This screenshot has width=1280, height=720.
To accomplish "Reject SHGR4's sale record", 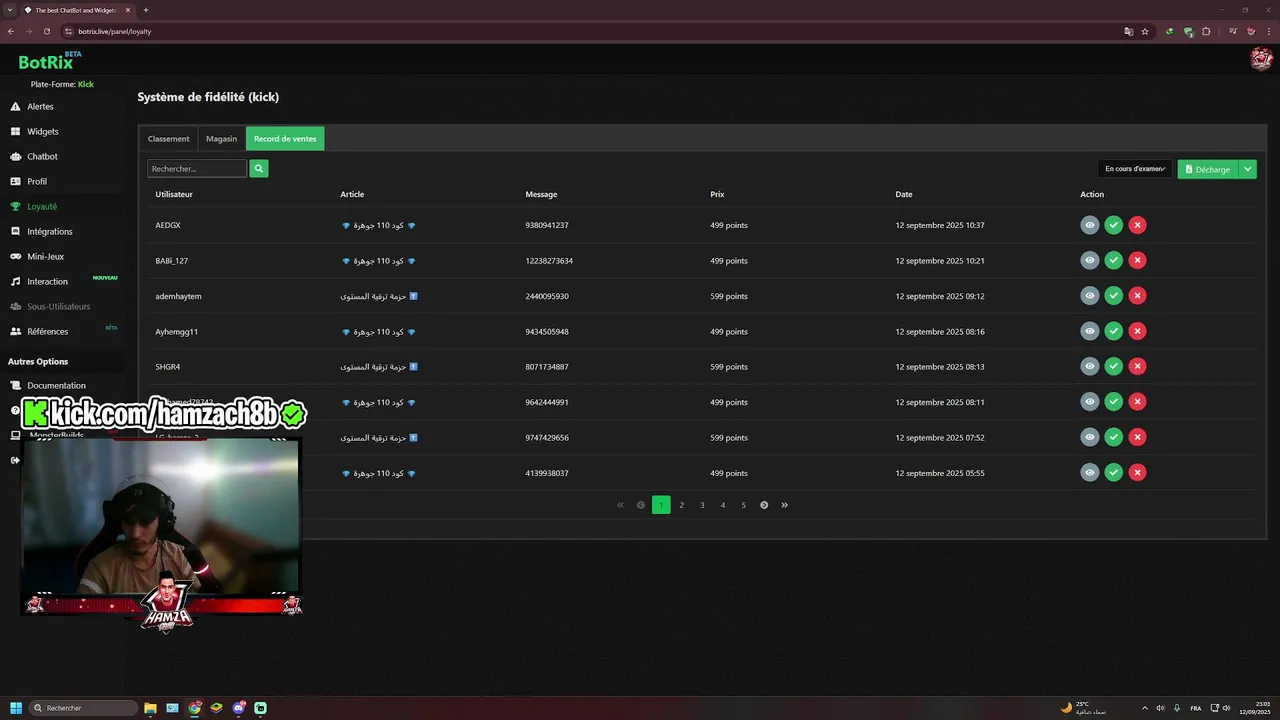I will [x=1137, y=366].
